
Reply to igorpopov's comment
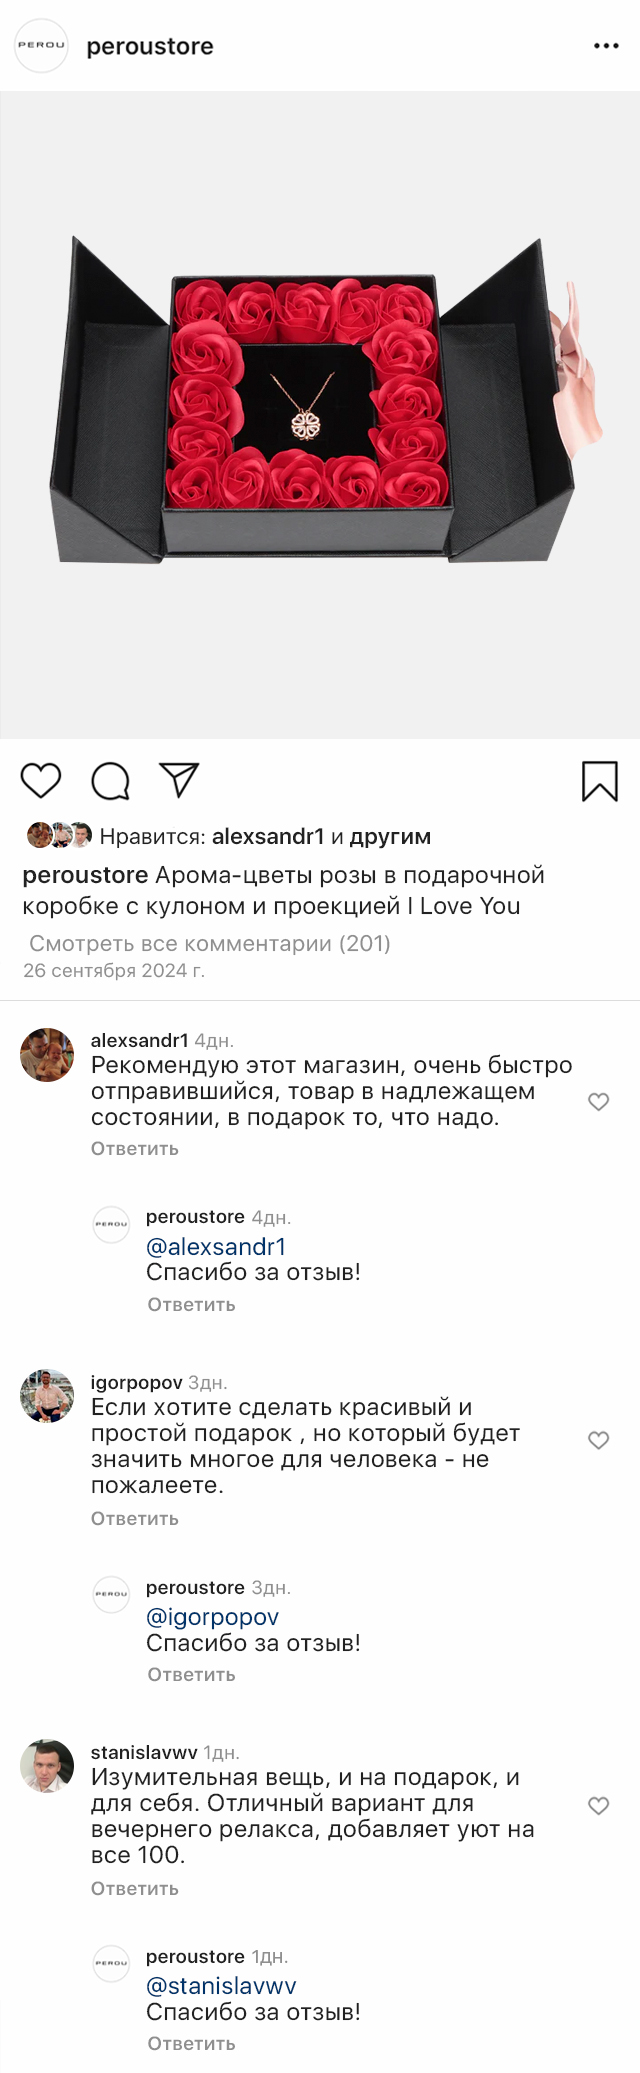pos(135,1519)
